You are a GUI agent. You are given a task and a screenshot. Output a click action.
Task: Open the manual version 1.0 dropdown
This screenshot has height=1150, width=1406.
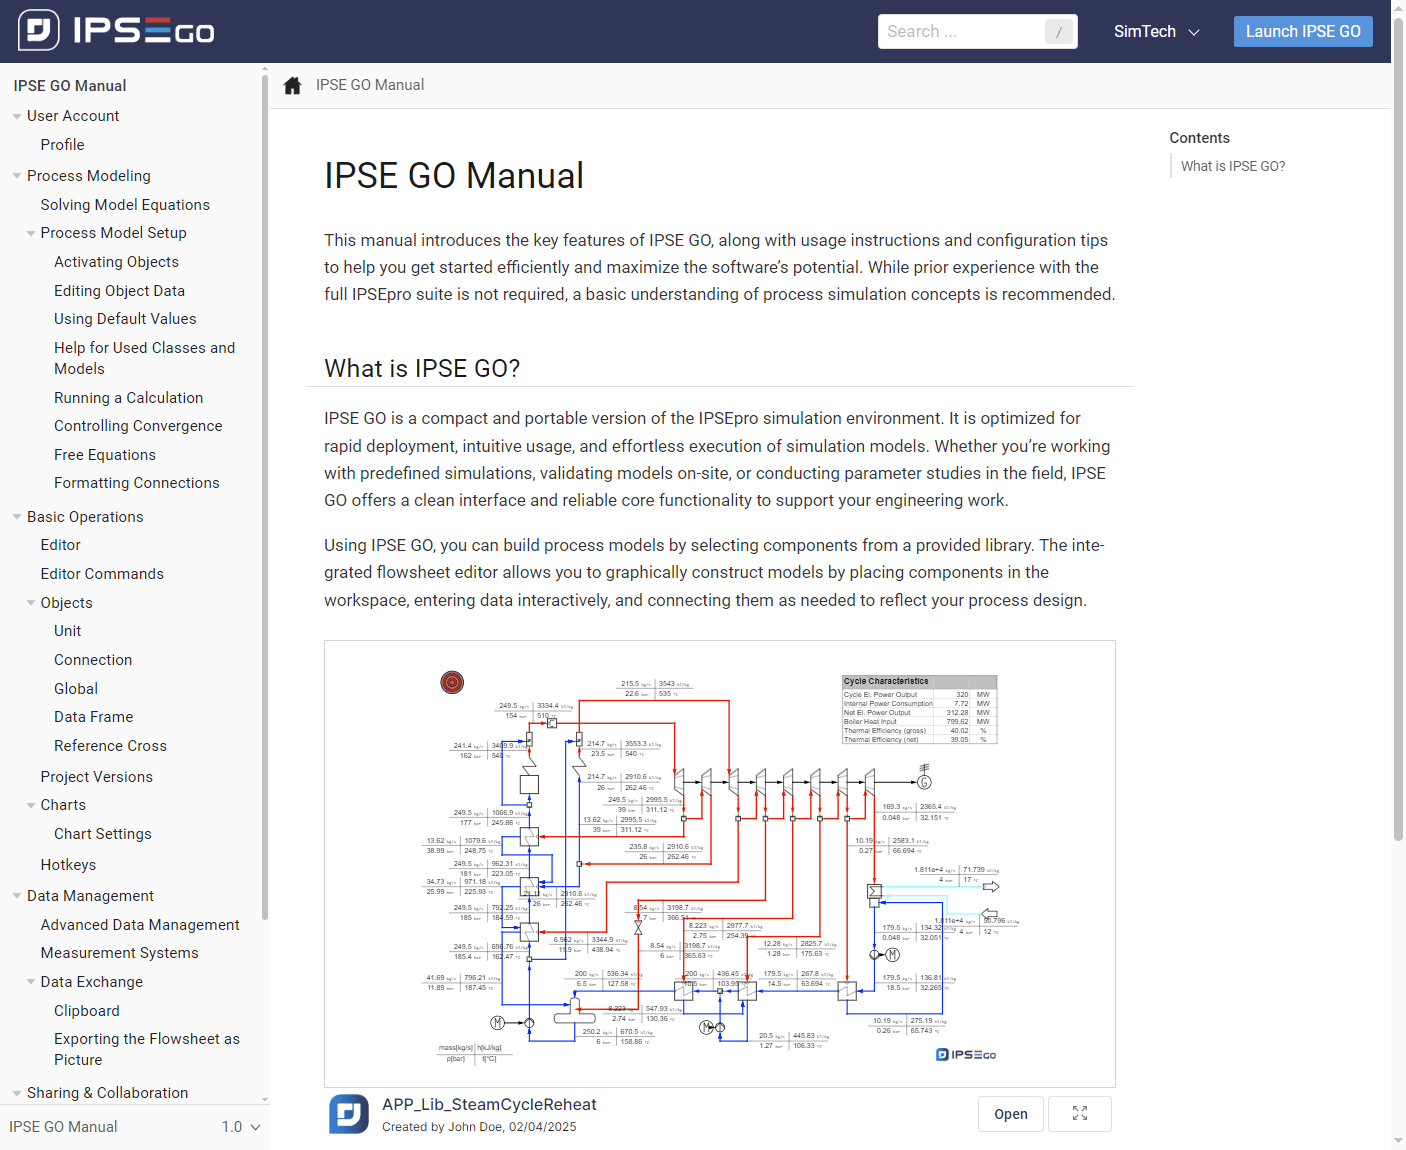tap(240, 1126)
